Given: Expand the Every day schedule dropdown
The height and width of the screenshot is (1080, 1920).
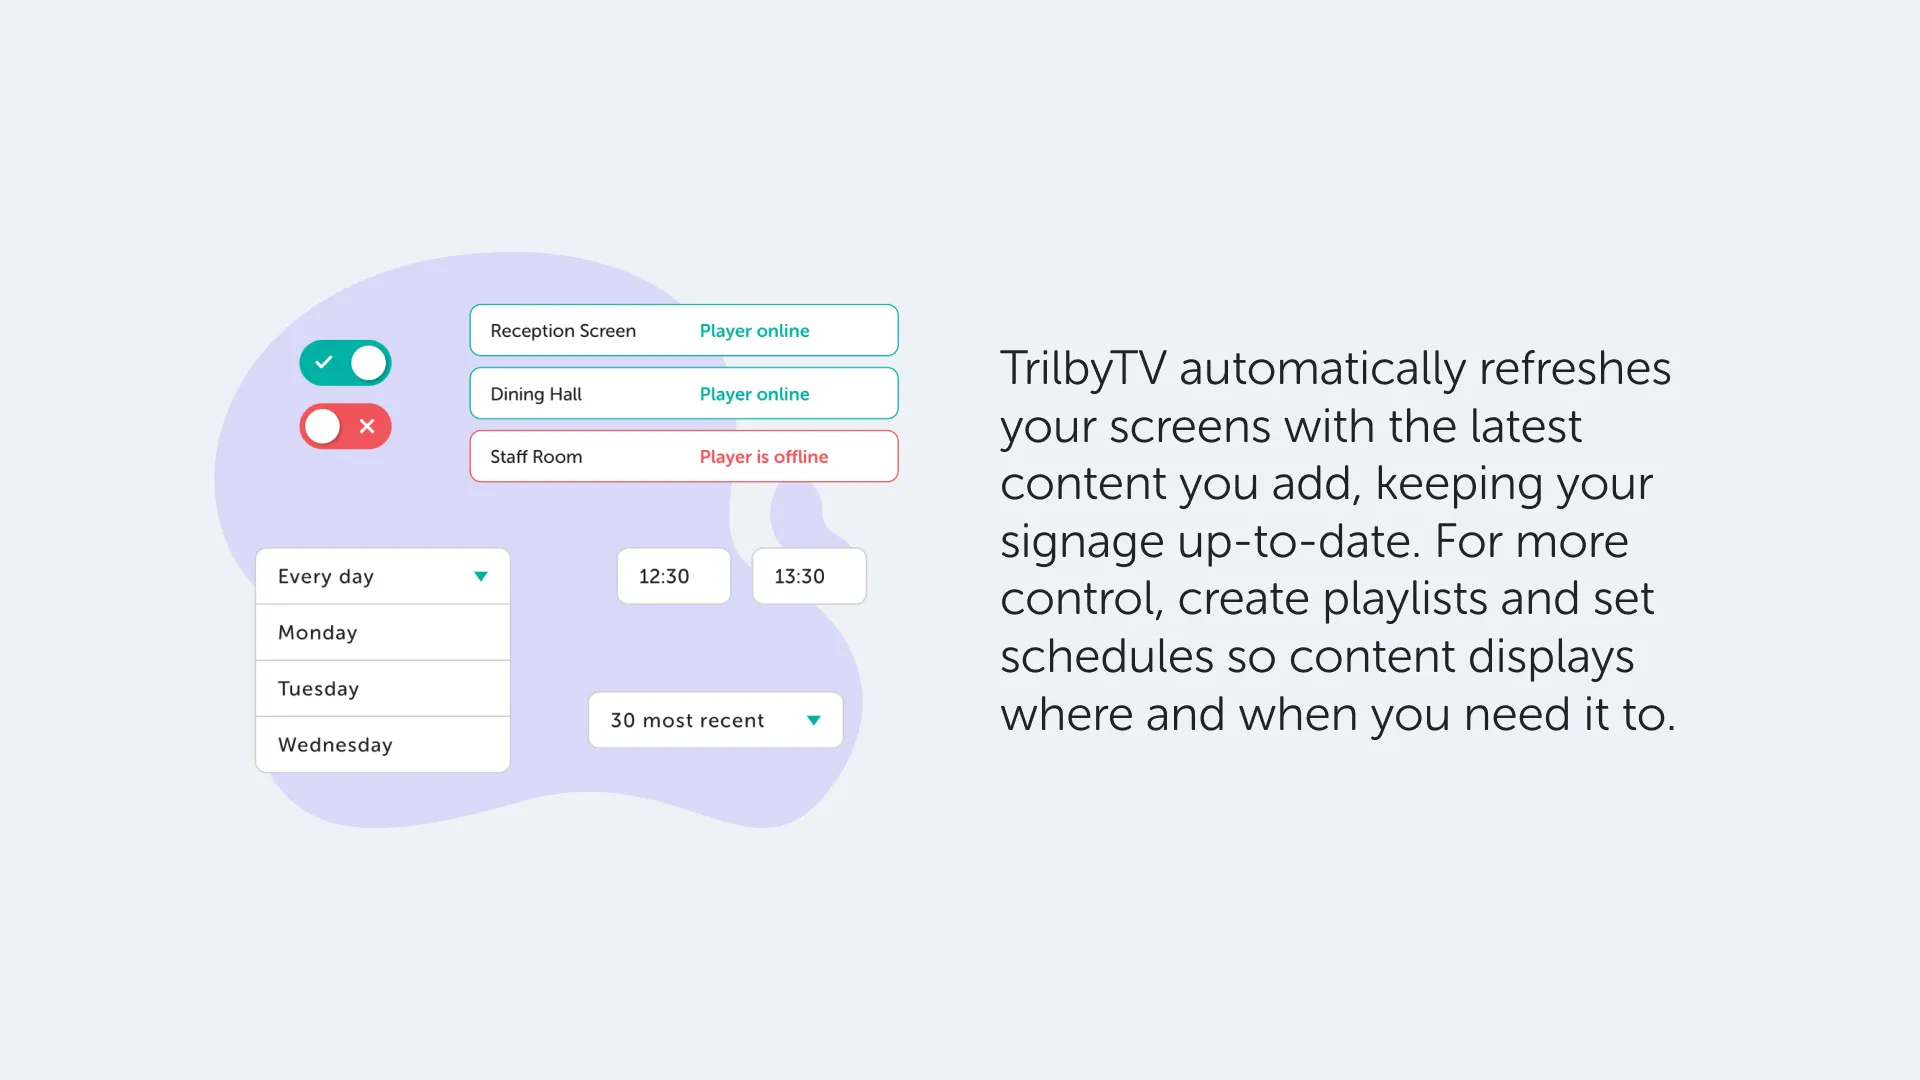Looking at the screenshot, I should [382, 575].
